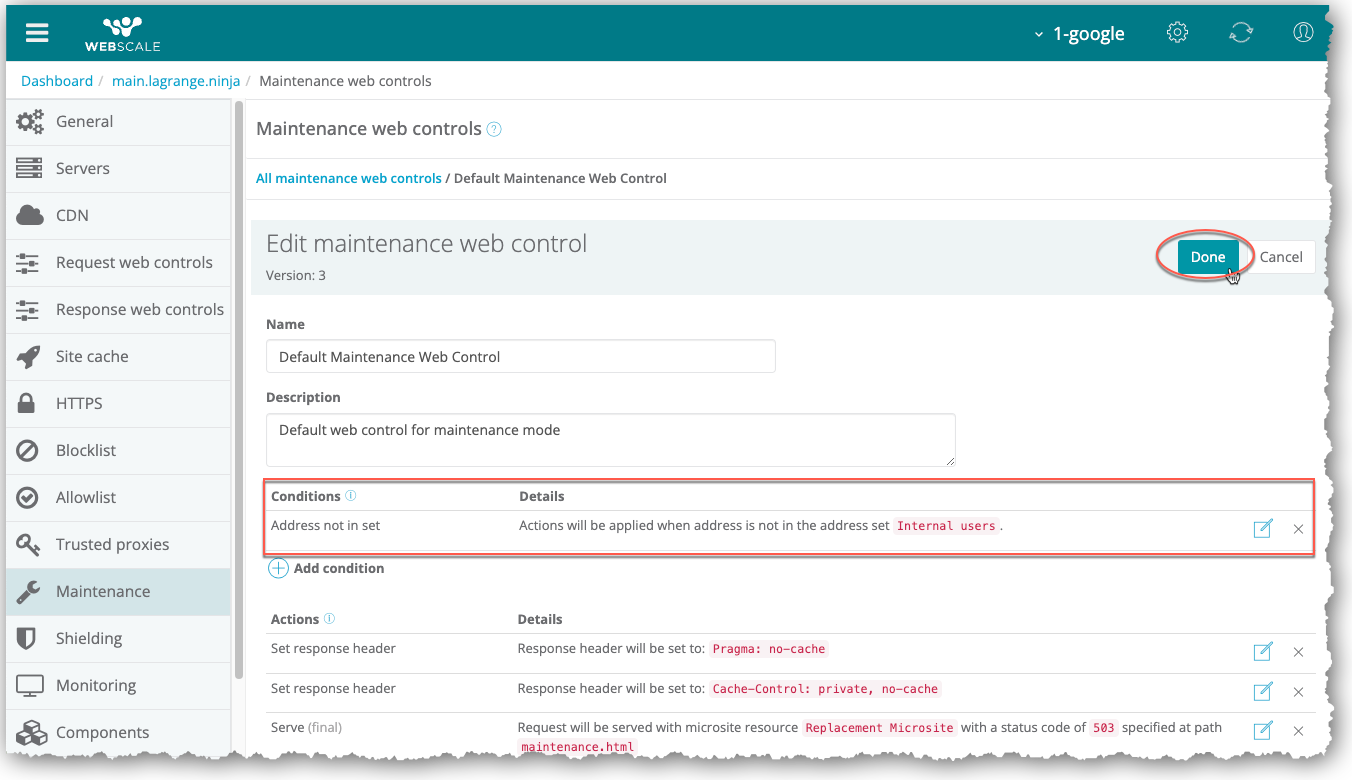Edit the Pragma no-cache response header action
Screen dimensions: 1352x780
(x=1262, y=652)
